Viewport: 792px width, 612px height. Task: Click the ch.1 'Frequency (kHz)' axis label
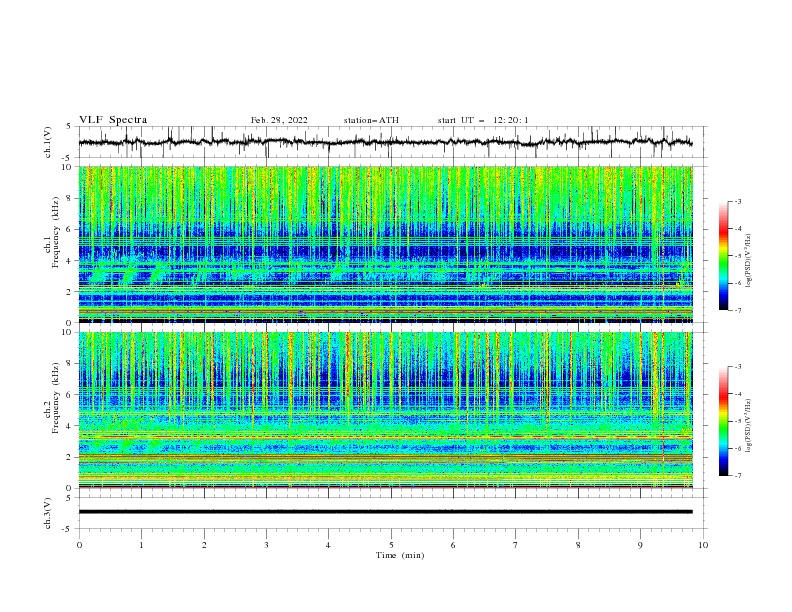coord(56,233)
